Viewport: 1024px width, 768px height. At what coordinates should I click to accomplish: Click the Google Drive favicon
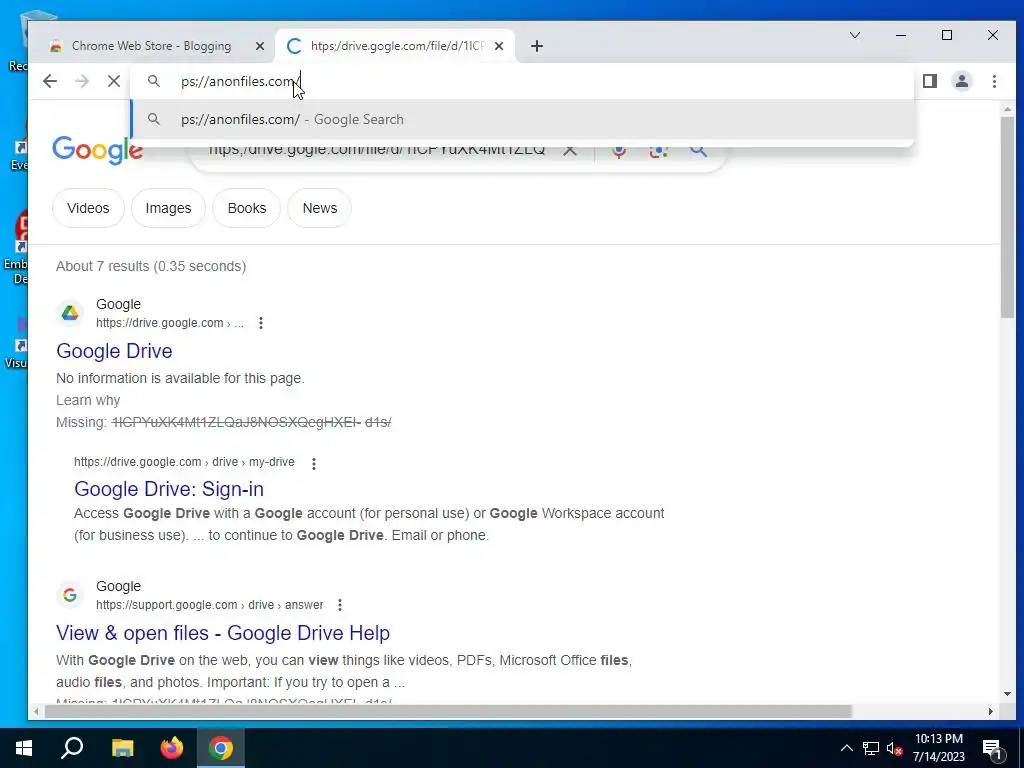point(70,313)
